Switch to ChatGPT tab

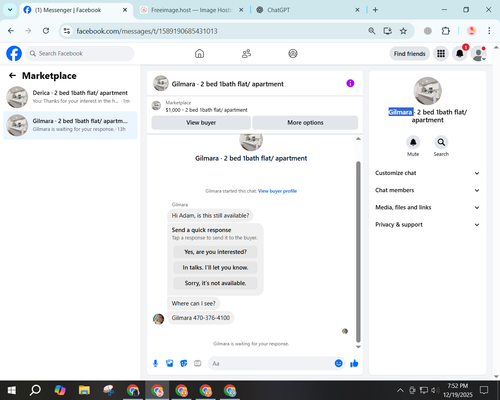(307, 10)
